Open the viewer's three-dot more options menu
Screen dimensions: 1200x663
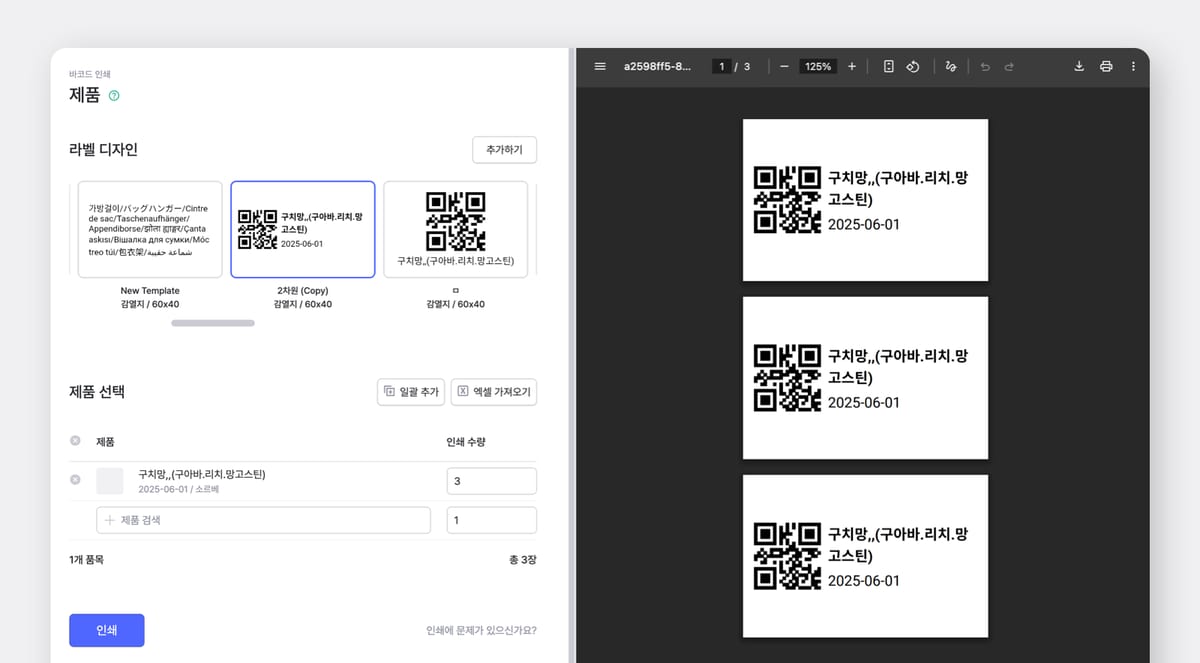(1132, 66)
